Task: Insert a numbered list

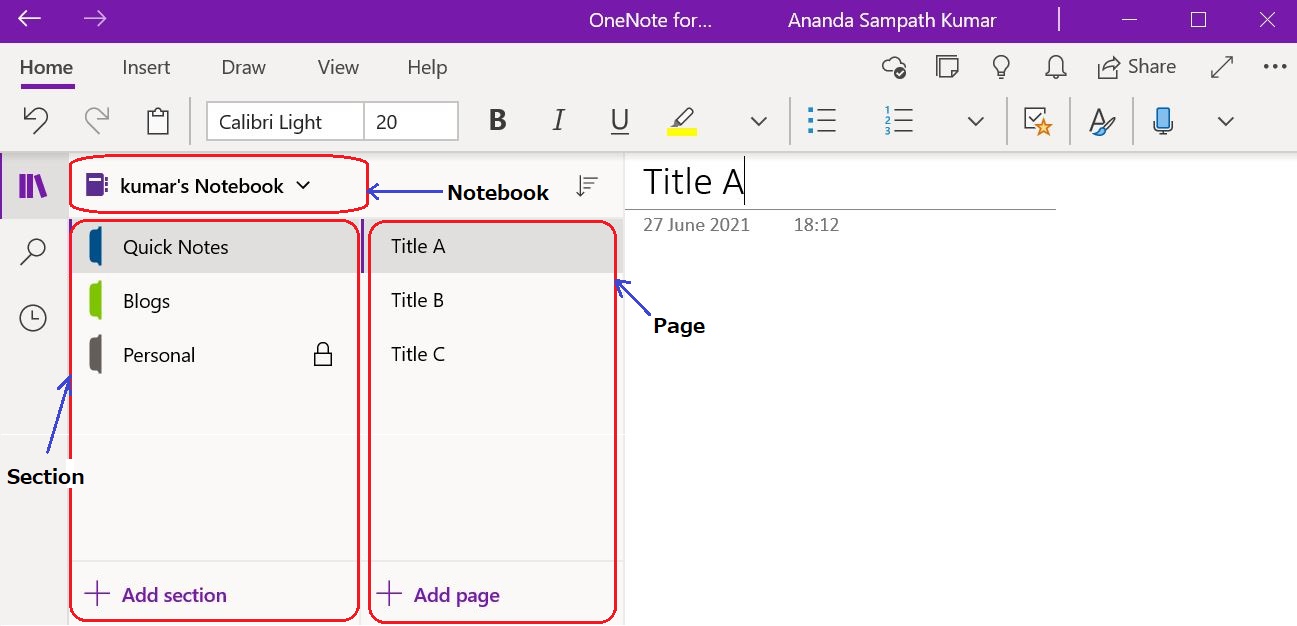Action: point(899,121)
